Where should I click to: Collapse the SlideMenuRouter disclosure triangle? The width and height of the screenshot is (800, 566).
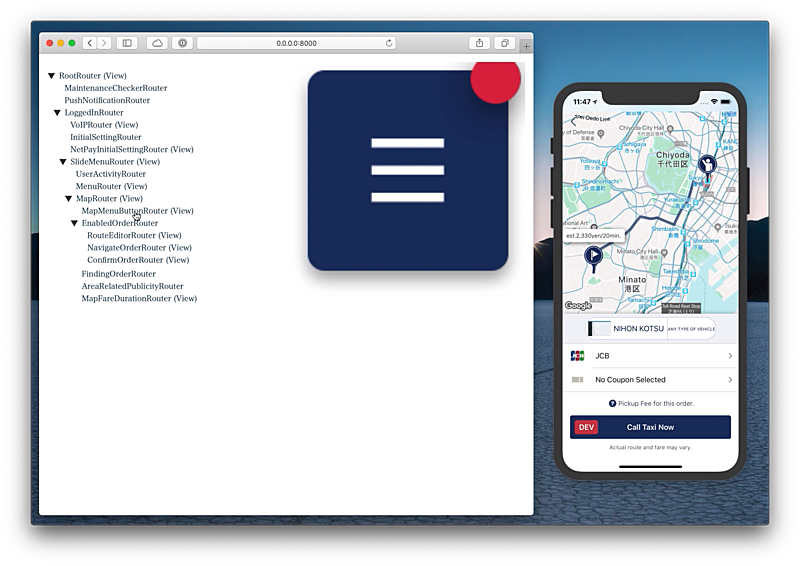coord(63,161)
